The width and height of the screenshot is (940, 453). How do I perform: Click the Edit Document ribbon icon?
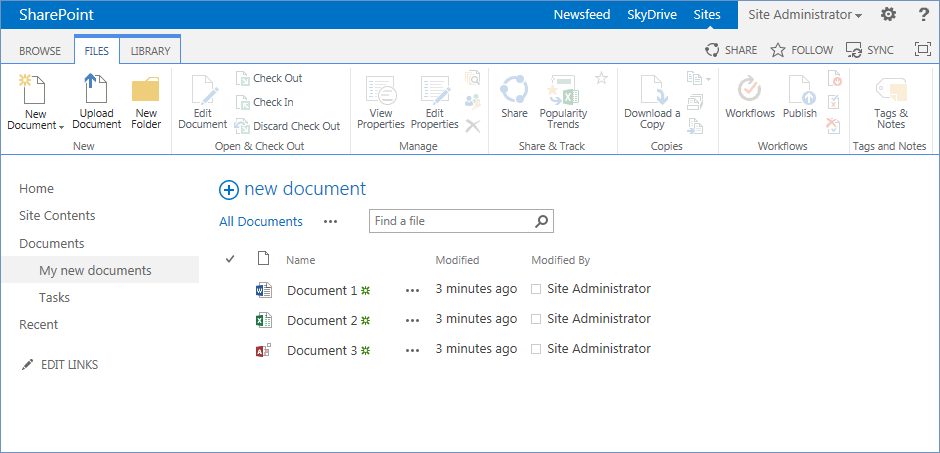(x=203, y=89)
